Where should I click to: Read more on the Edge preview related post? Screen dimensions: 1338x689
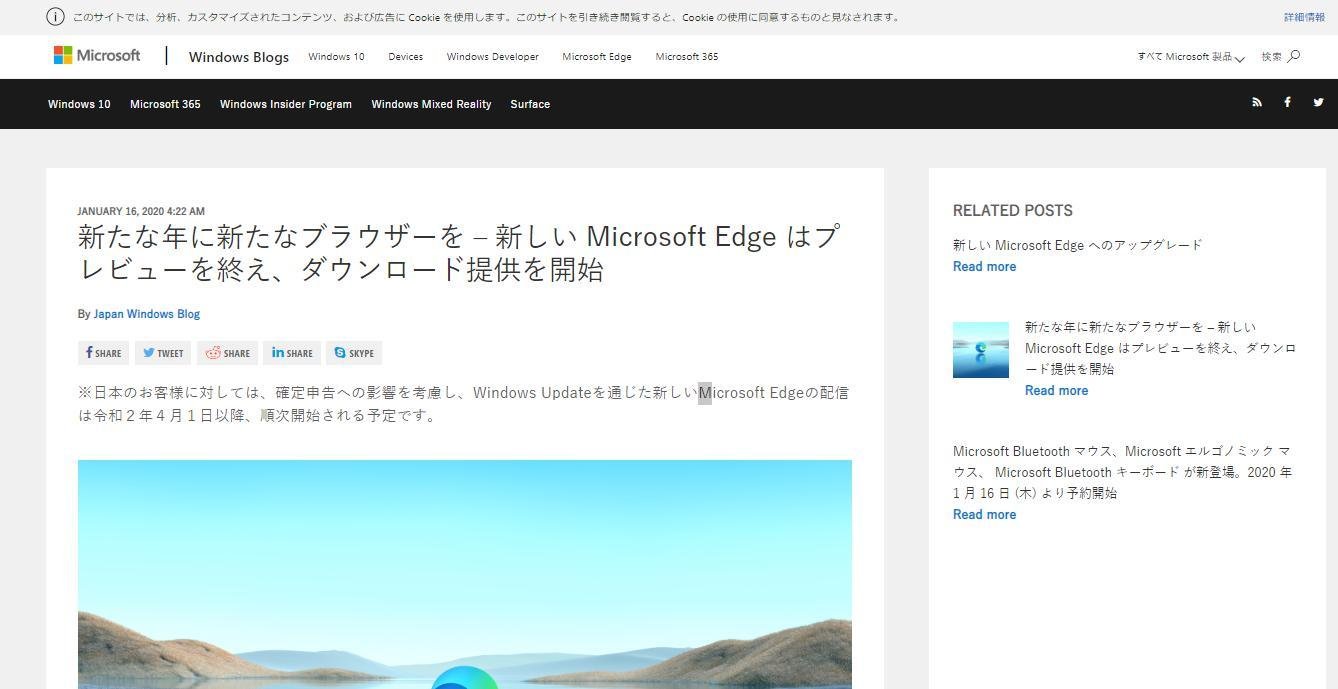click(x=1056, y=390)
